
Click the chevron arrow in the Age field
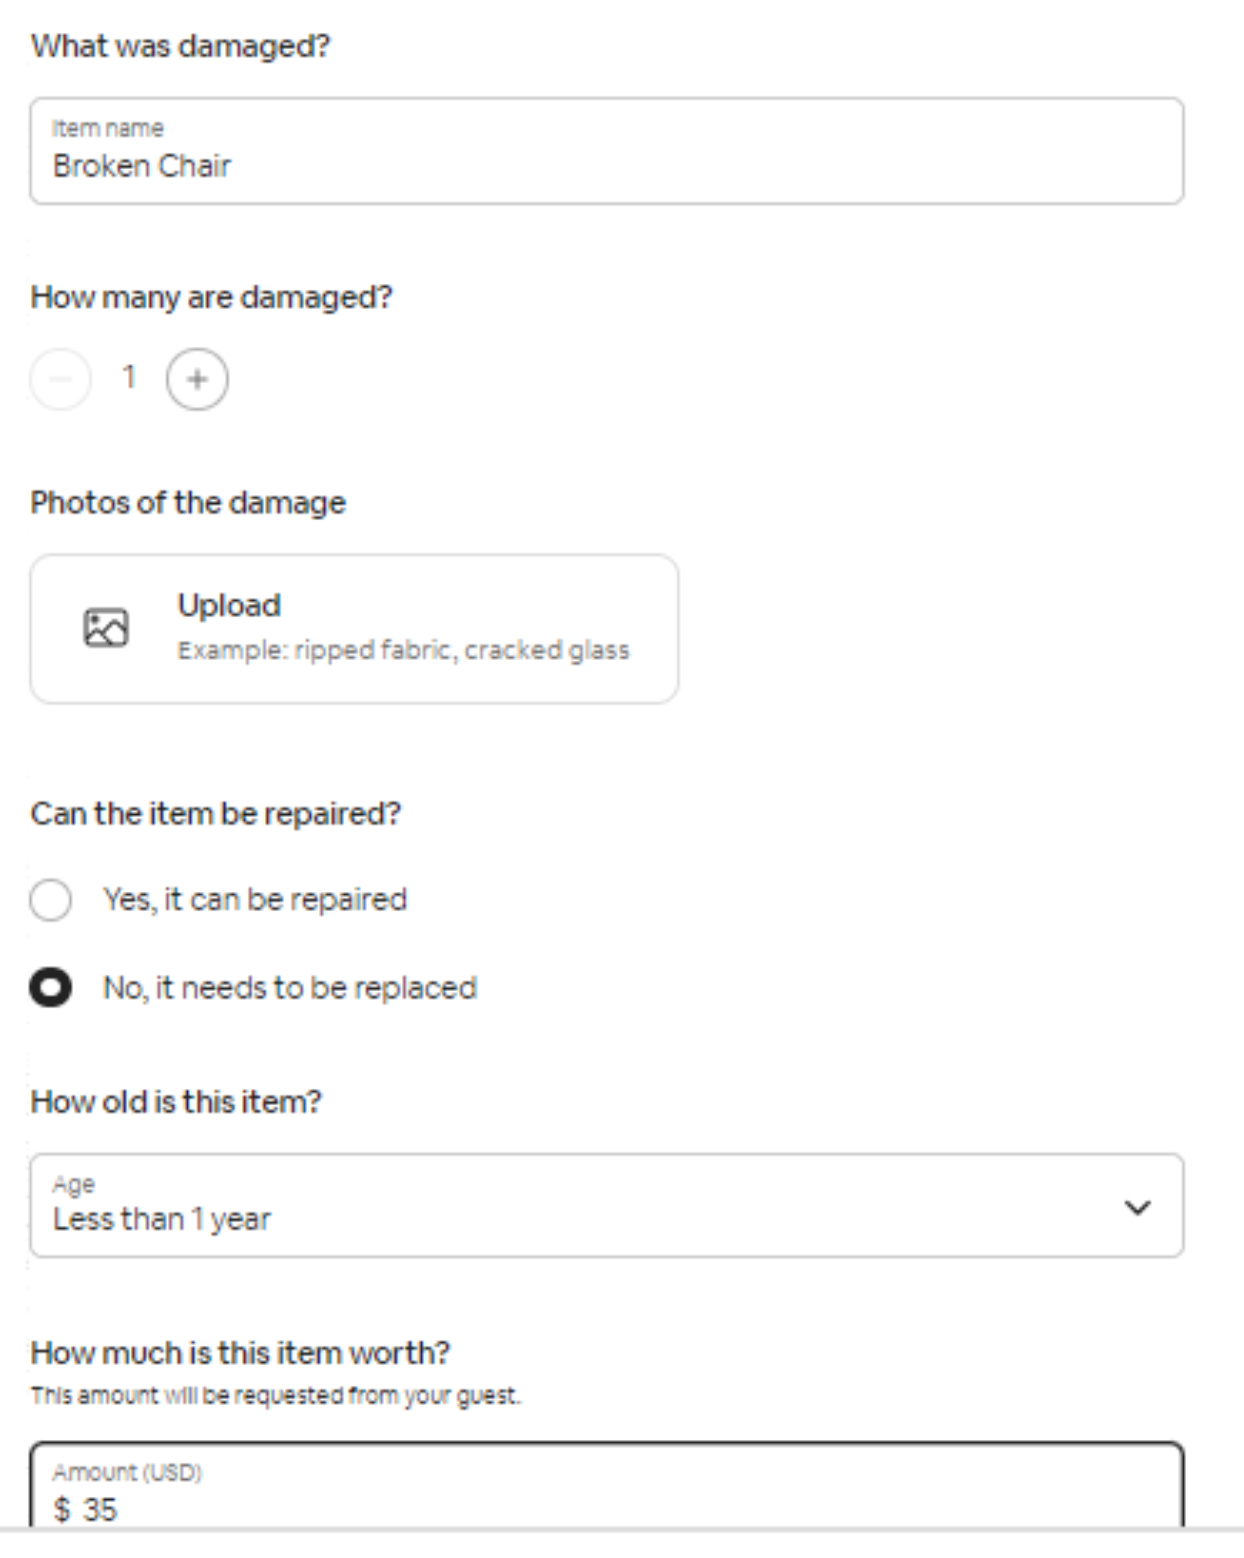1137,1207
